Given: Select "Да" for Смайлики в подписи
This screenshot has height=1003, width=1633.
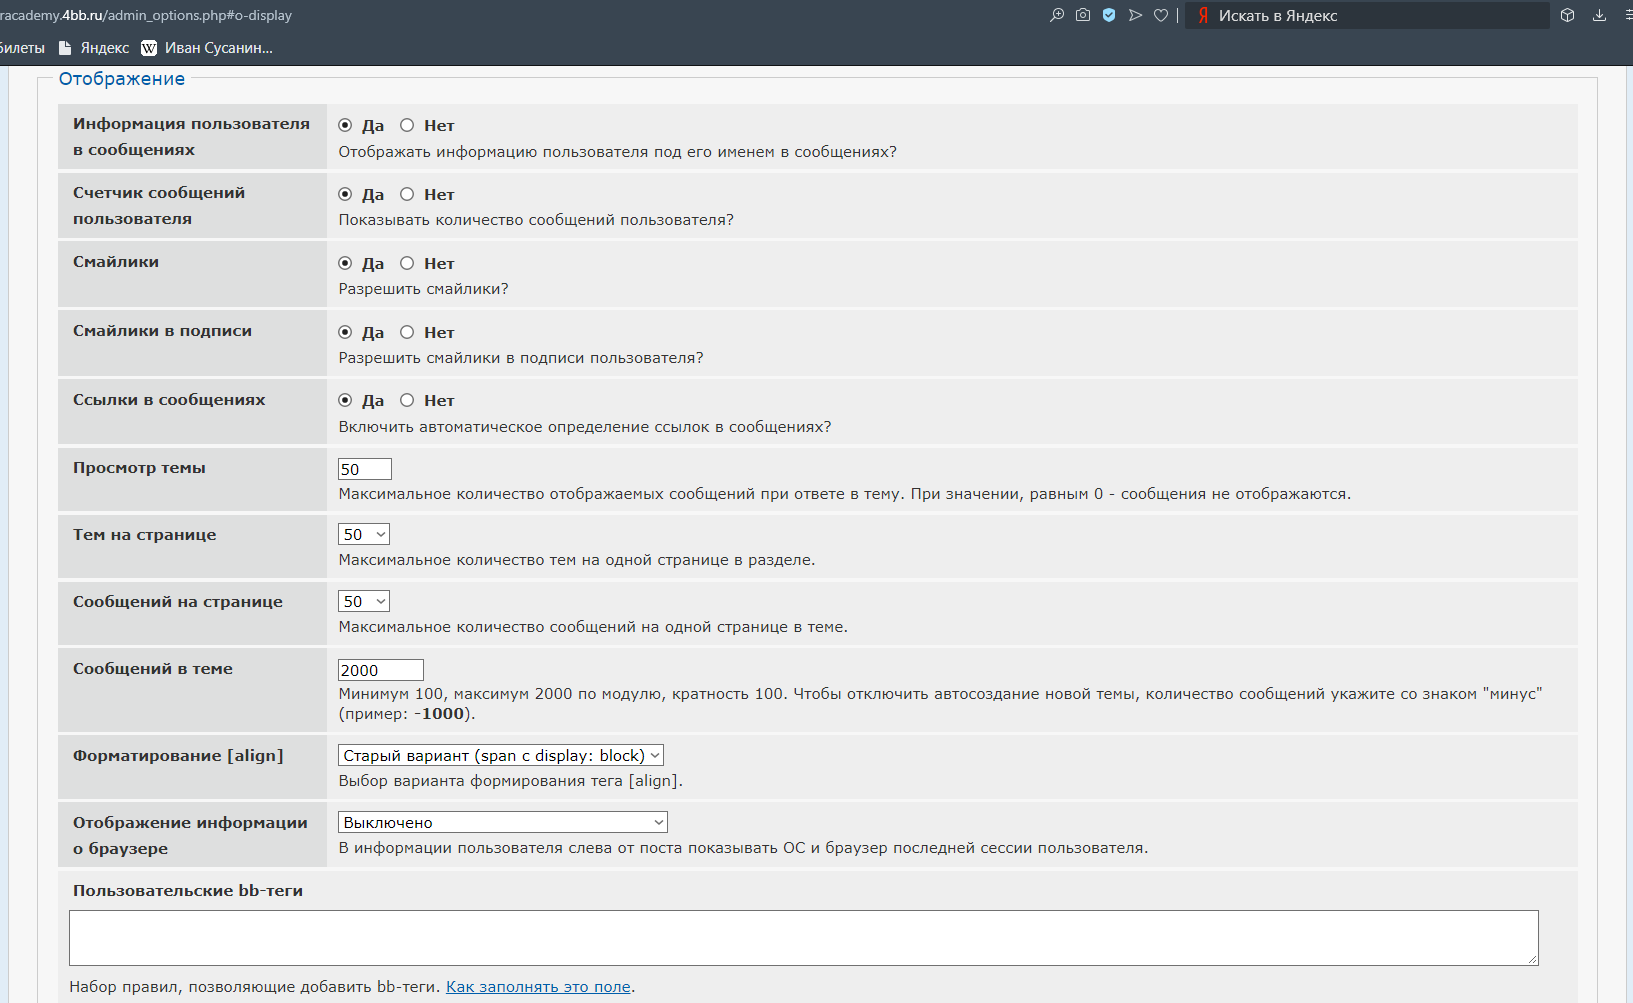Looking at the screenshot, I should (345, 332).
